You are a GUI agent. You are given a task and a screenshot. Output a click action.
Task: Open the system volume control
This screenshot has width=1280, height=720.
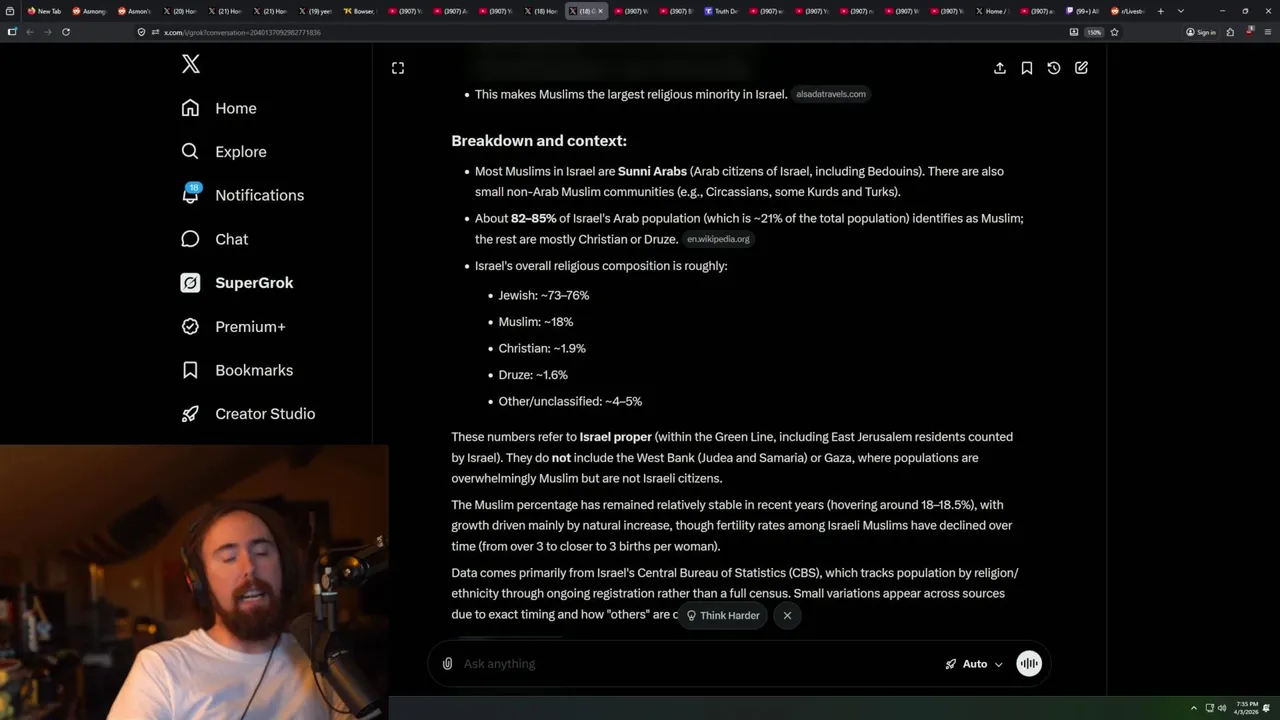[1222, 708]
